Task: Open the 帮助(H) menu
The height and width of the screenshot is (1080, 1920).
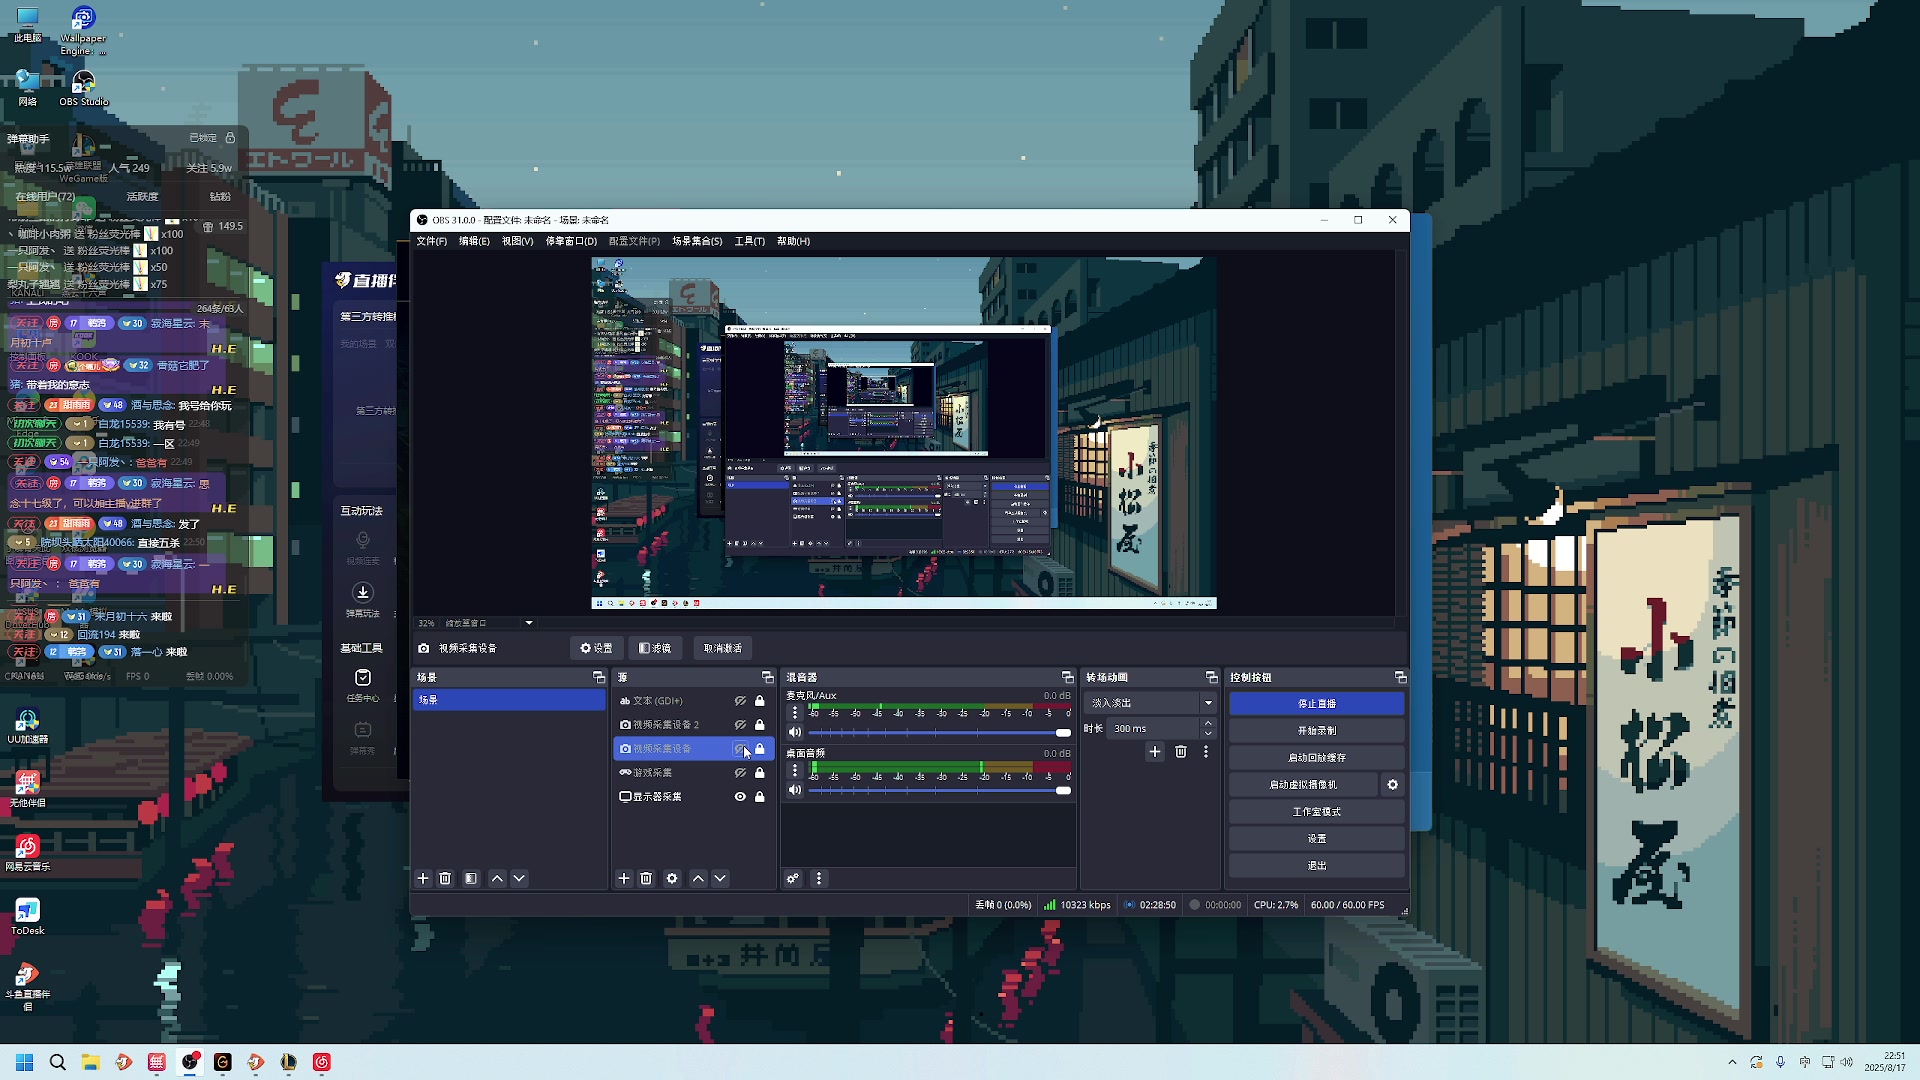Action: coord(793,241)
